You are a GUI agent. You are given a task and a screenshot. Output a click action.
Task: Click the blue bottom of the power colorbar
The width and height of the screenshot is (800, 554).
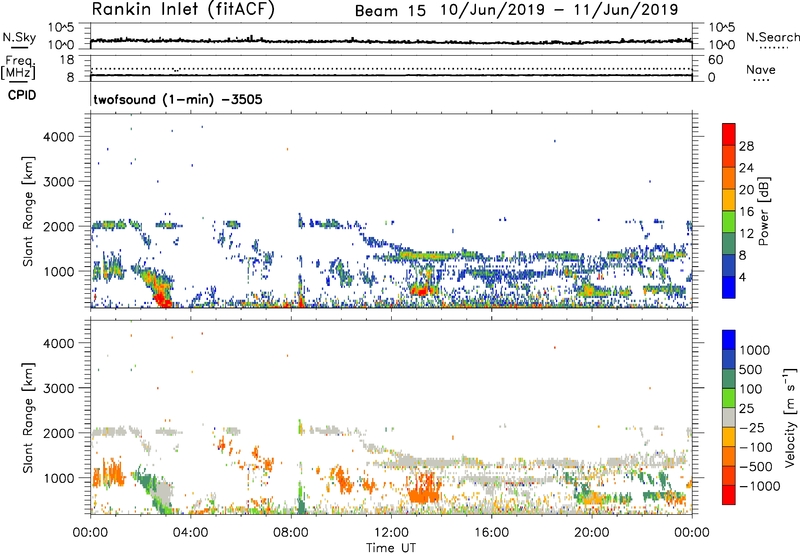point(729,287)
